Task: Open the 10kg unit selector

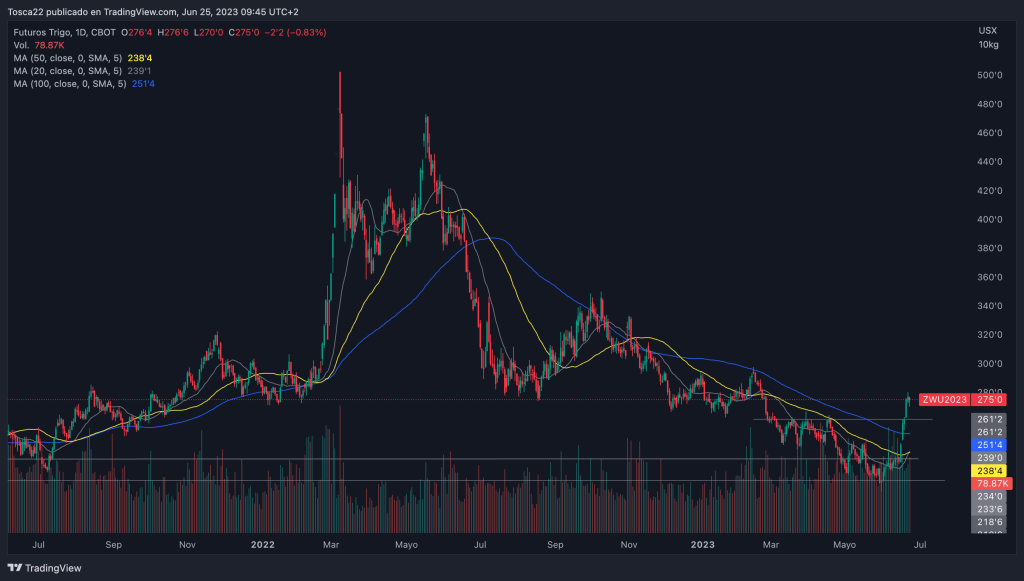Action: pyautogui.click(x=987, y=45)
